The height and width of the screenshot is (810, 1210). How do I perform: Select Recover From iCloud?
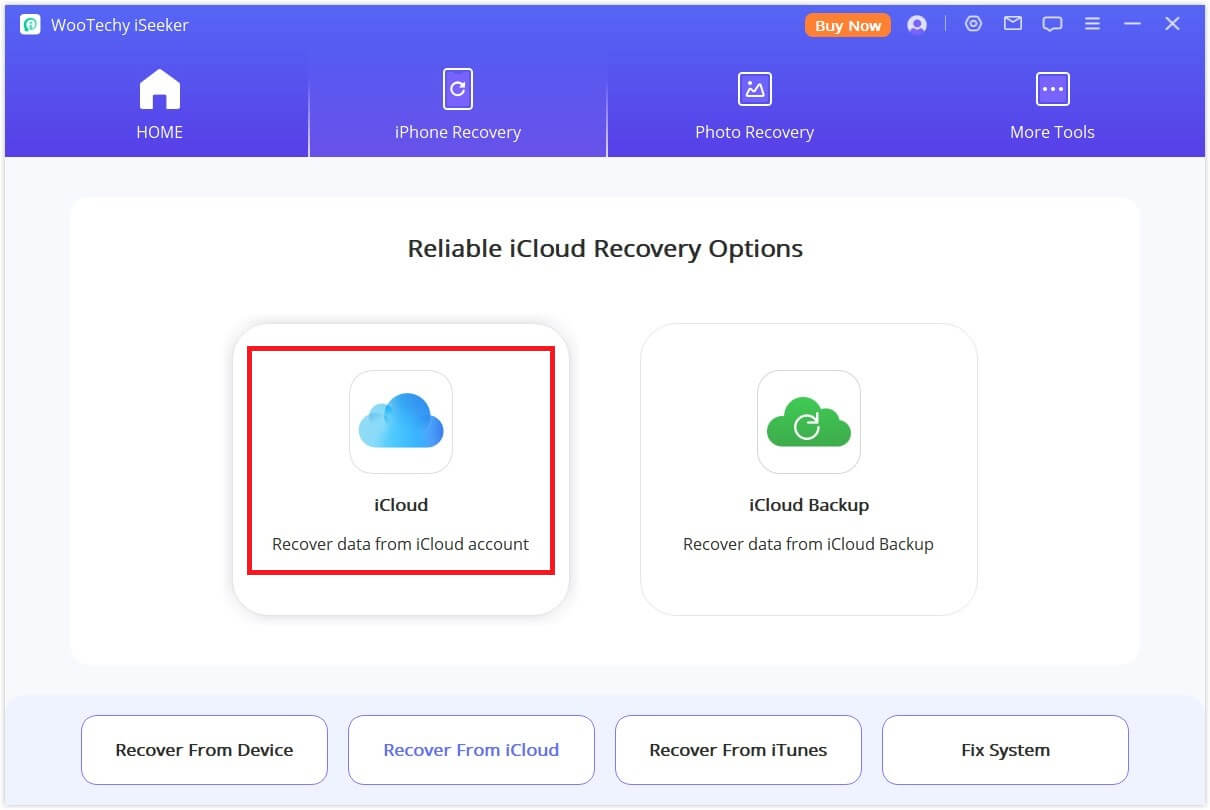(471, 749)
